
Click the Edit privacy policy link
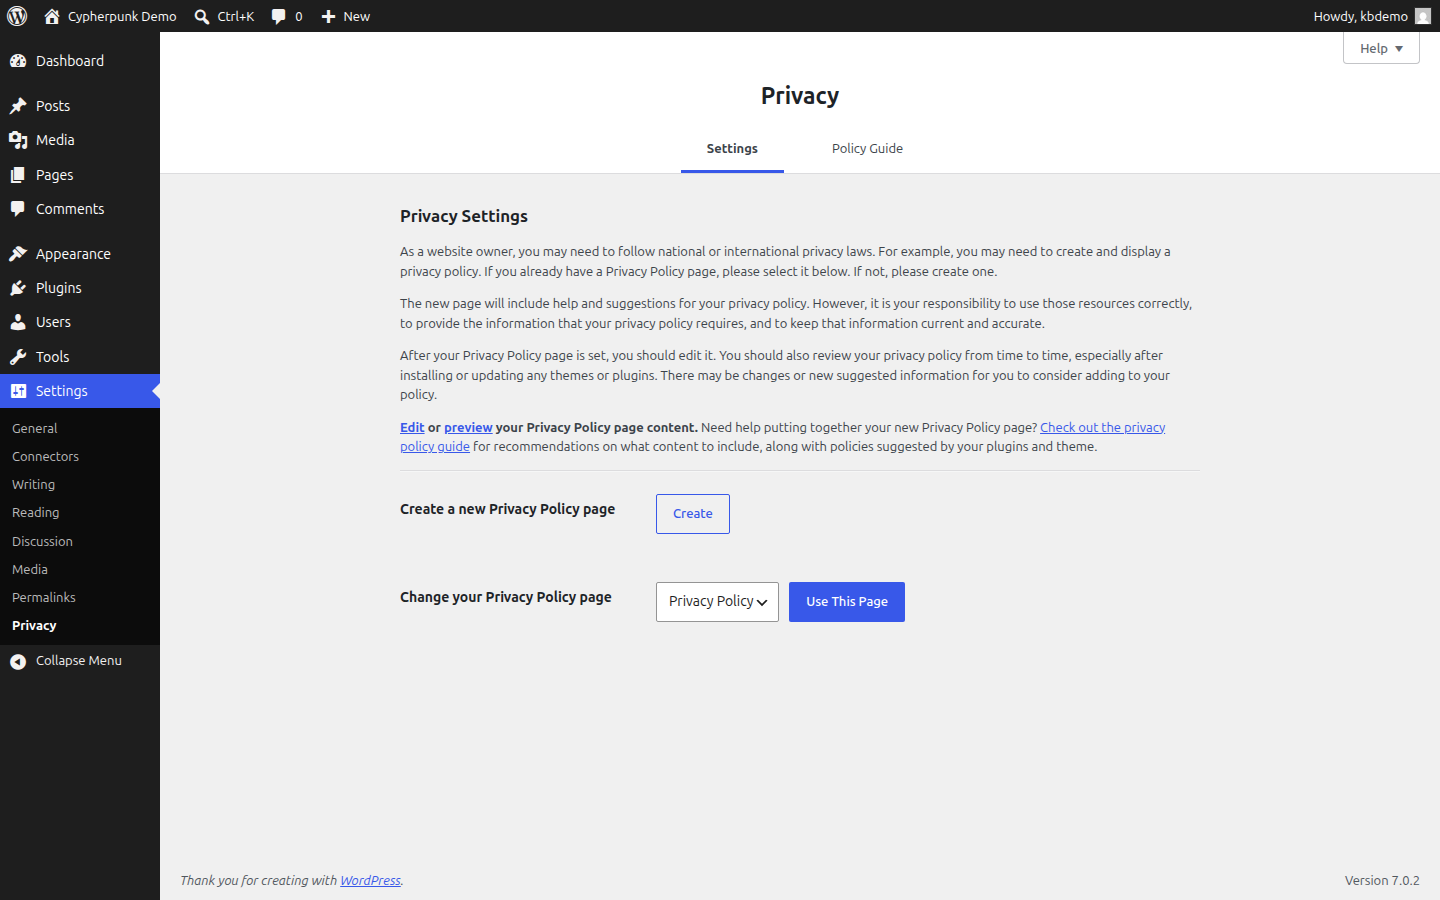pyautogui.click(x=412, y=427)
